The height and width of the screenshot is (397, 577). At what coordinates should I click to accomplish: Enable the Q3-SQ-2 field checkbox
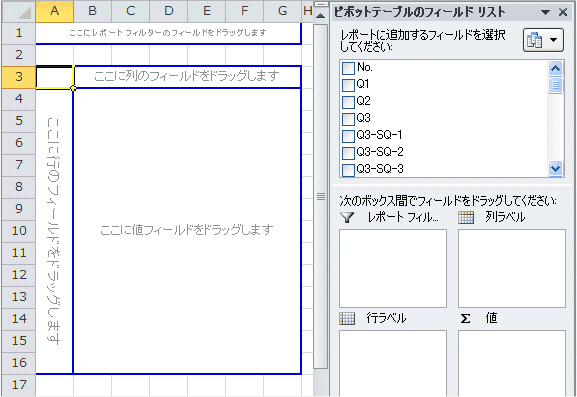coord(348,153)
